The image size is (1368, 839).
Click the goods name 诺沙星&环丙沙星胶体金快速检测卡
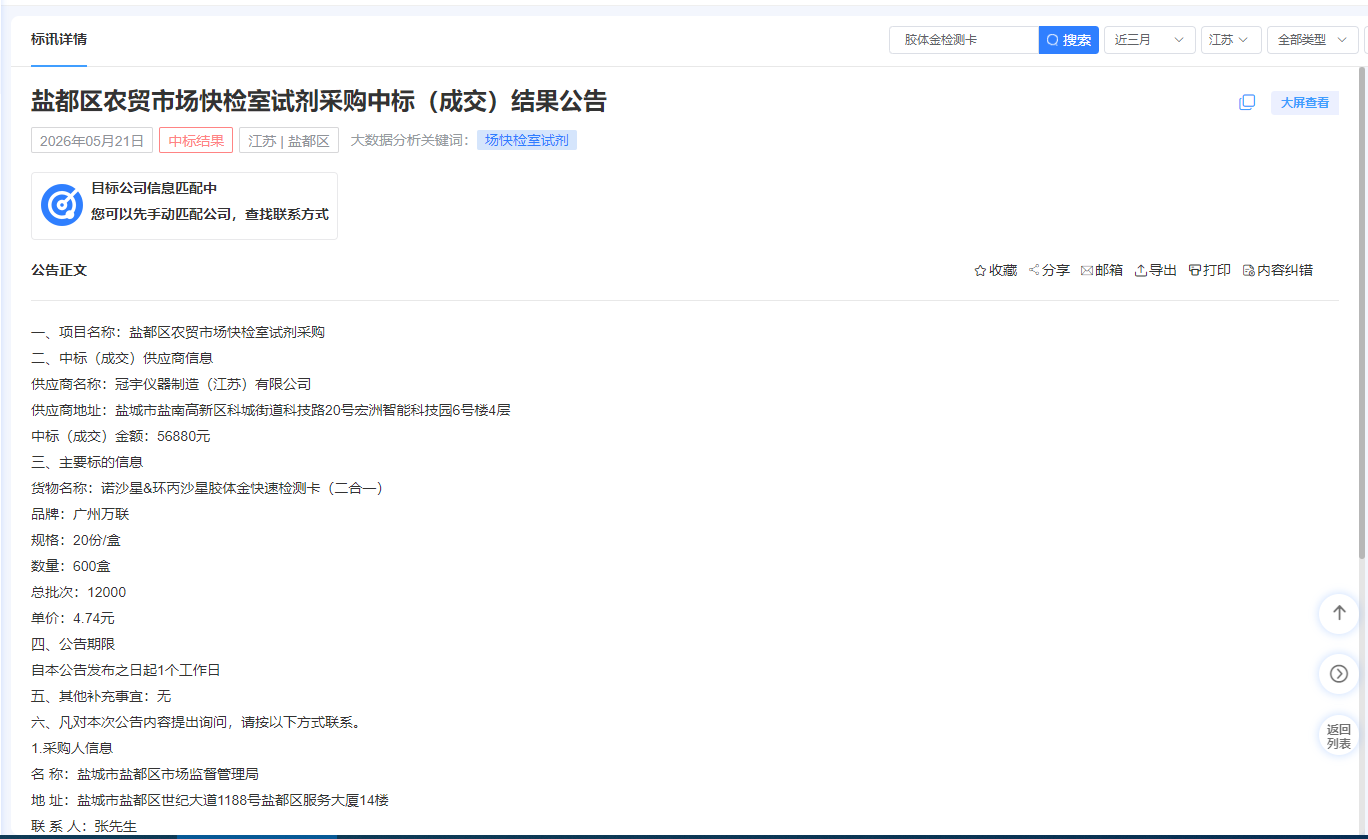(242, 488)
